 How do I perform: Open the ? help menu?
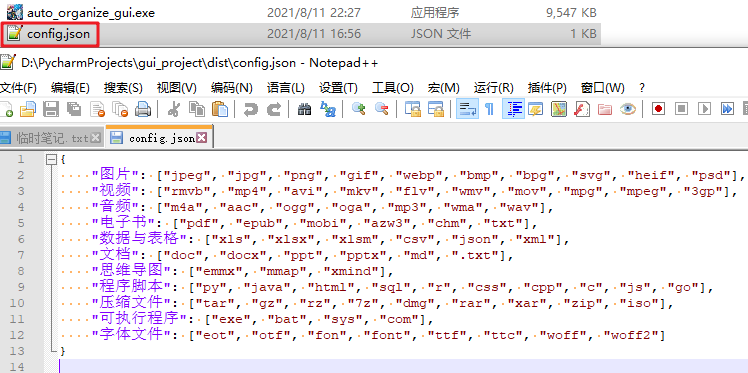(x=642, y=88)
